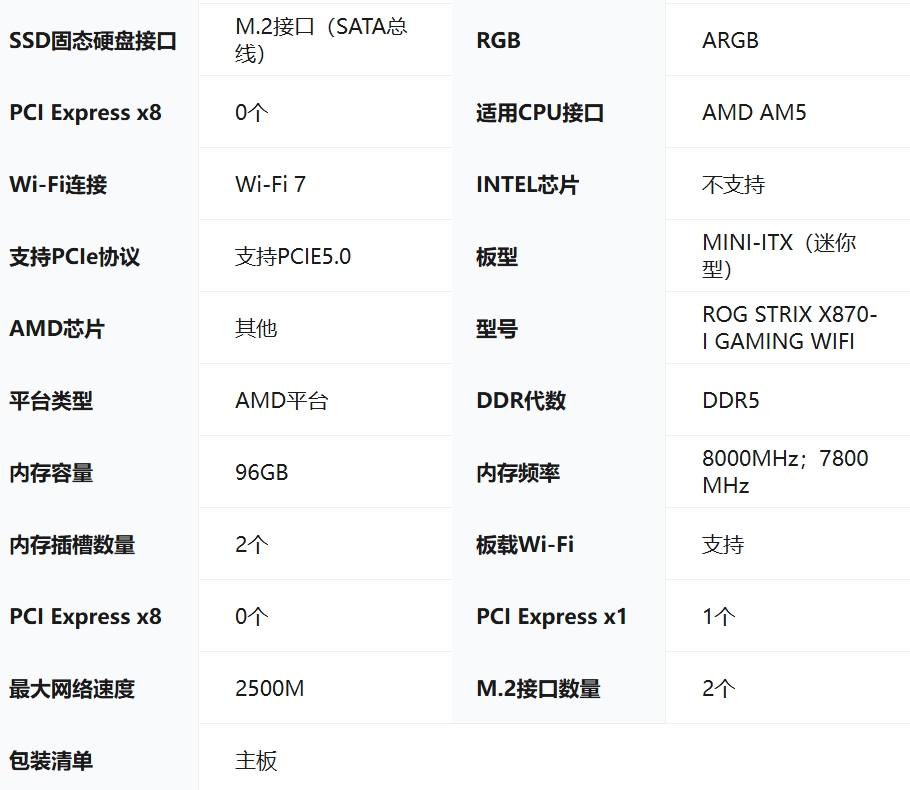Click the "型号" label
Image resolution: width=910 pixels, height=790 pixels.
pos(497,329)
